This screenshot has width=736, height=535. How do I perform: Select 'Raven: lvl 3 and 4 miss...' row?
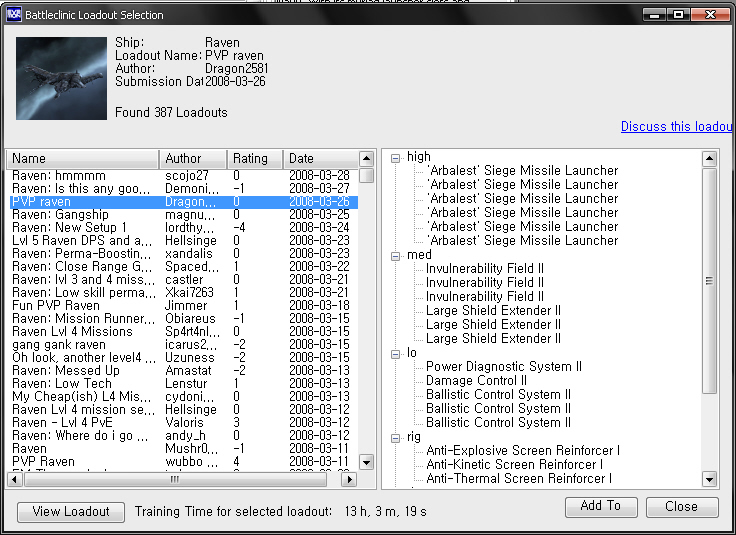184,280
